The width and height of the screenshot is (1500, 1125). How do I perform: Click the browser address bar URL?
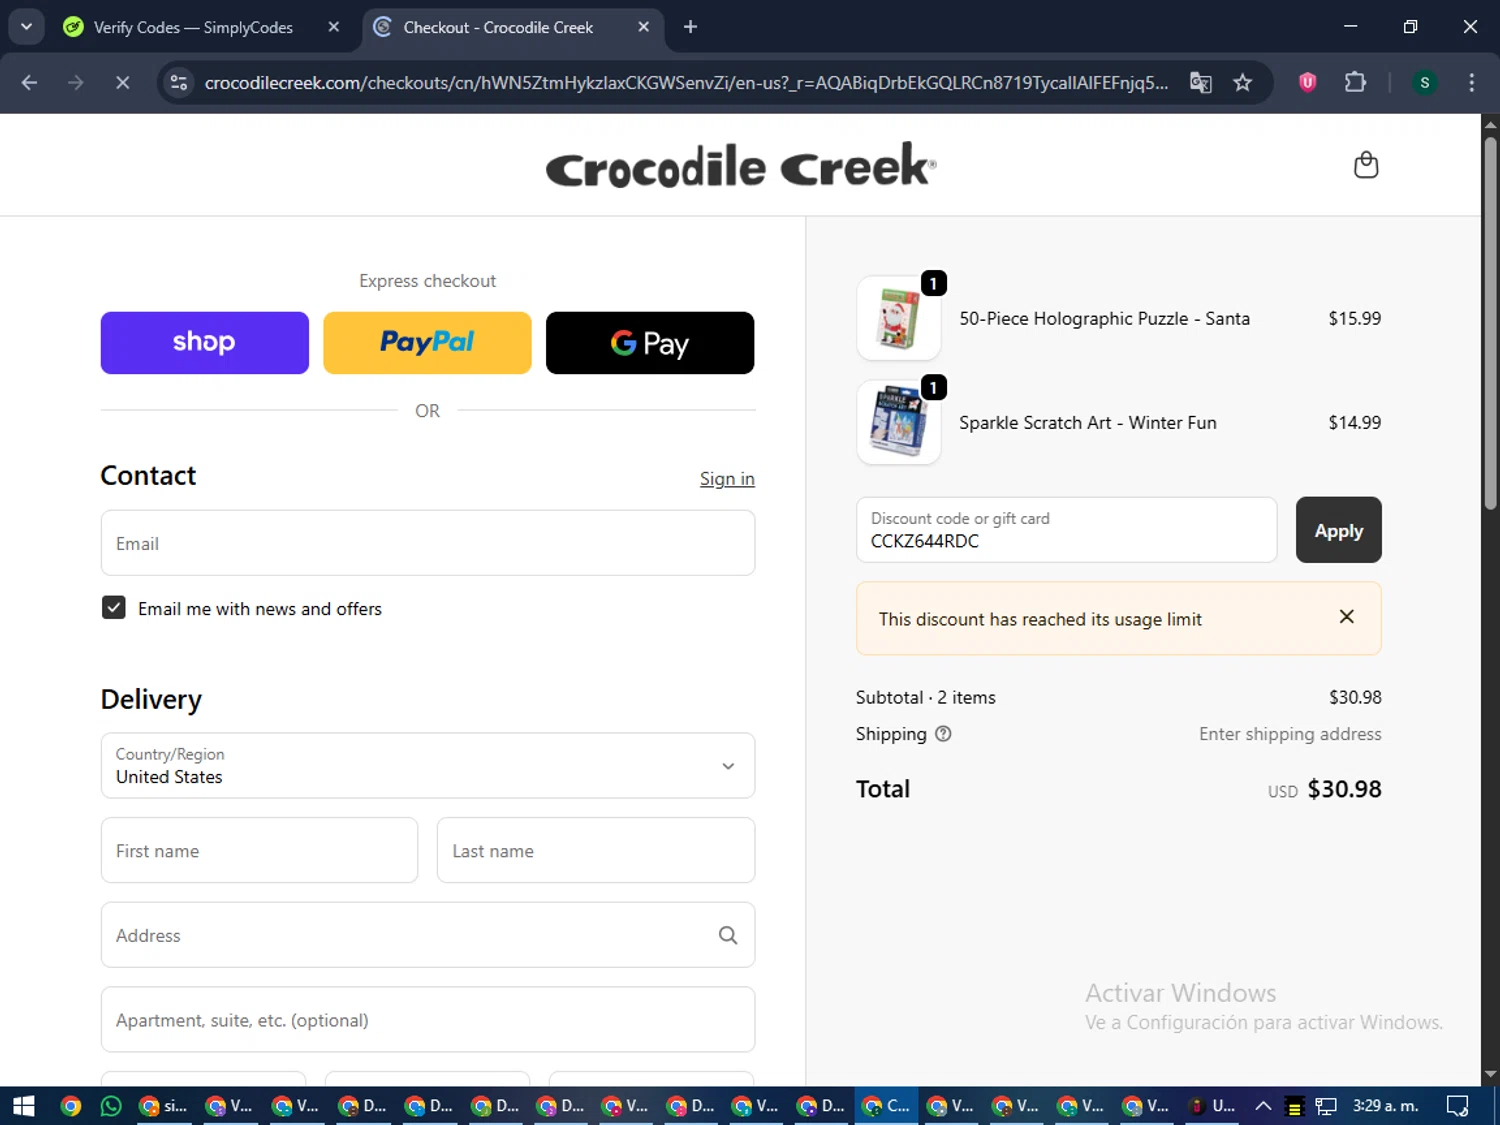[686, 83]
